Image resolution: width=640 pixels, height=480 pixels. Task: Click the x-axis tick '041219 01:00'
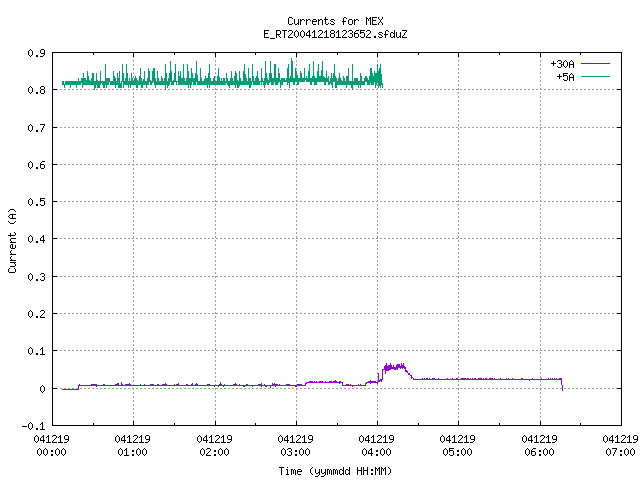tap(132, 446)
